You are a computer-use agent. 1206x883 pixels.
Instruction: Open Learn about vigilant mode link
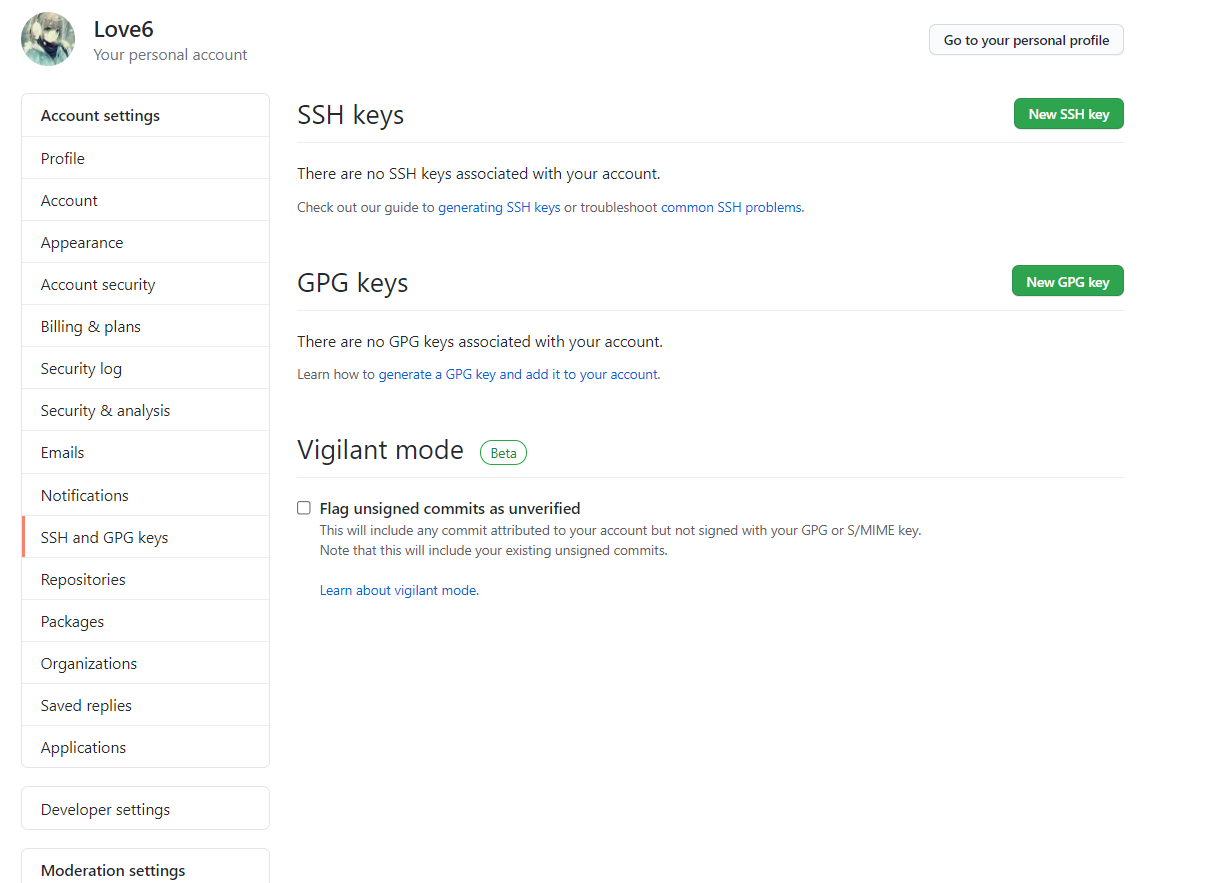pyautogui.click(x=398, y=591)
